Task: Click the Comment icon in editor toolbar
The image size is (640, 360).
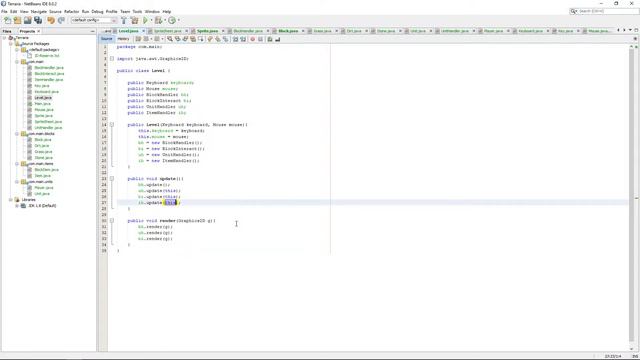Action: coord(270,39)
